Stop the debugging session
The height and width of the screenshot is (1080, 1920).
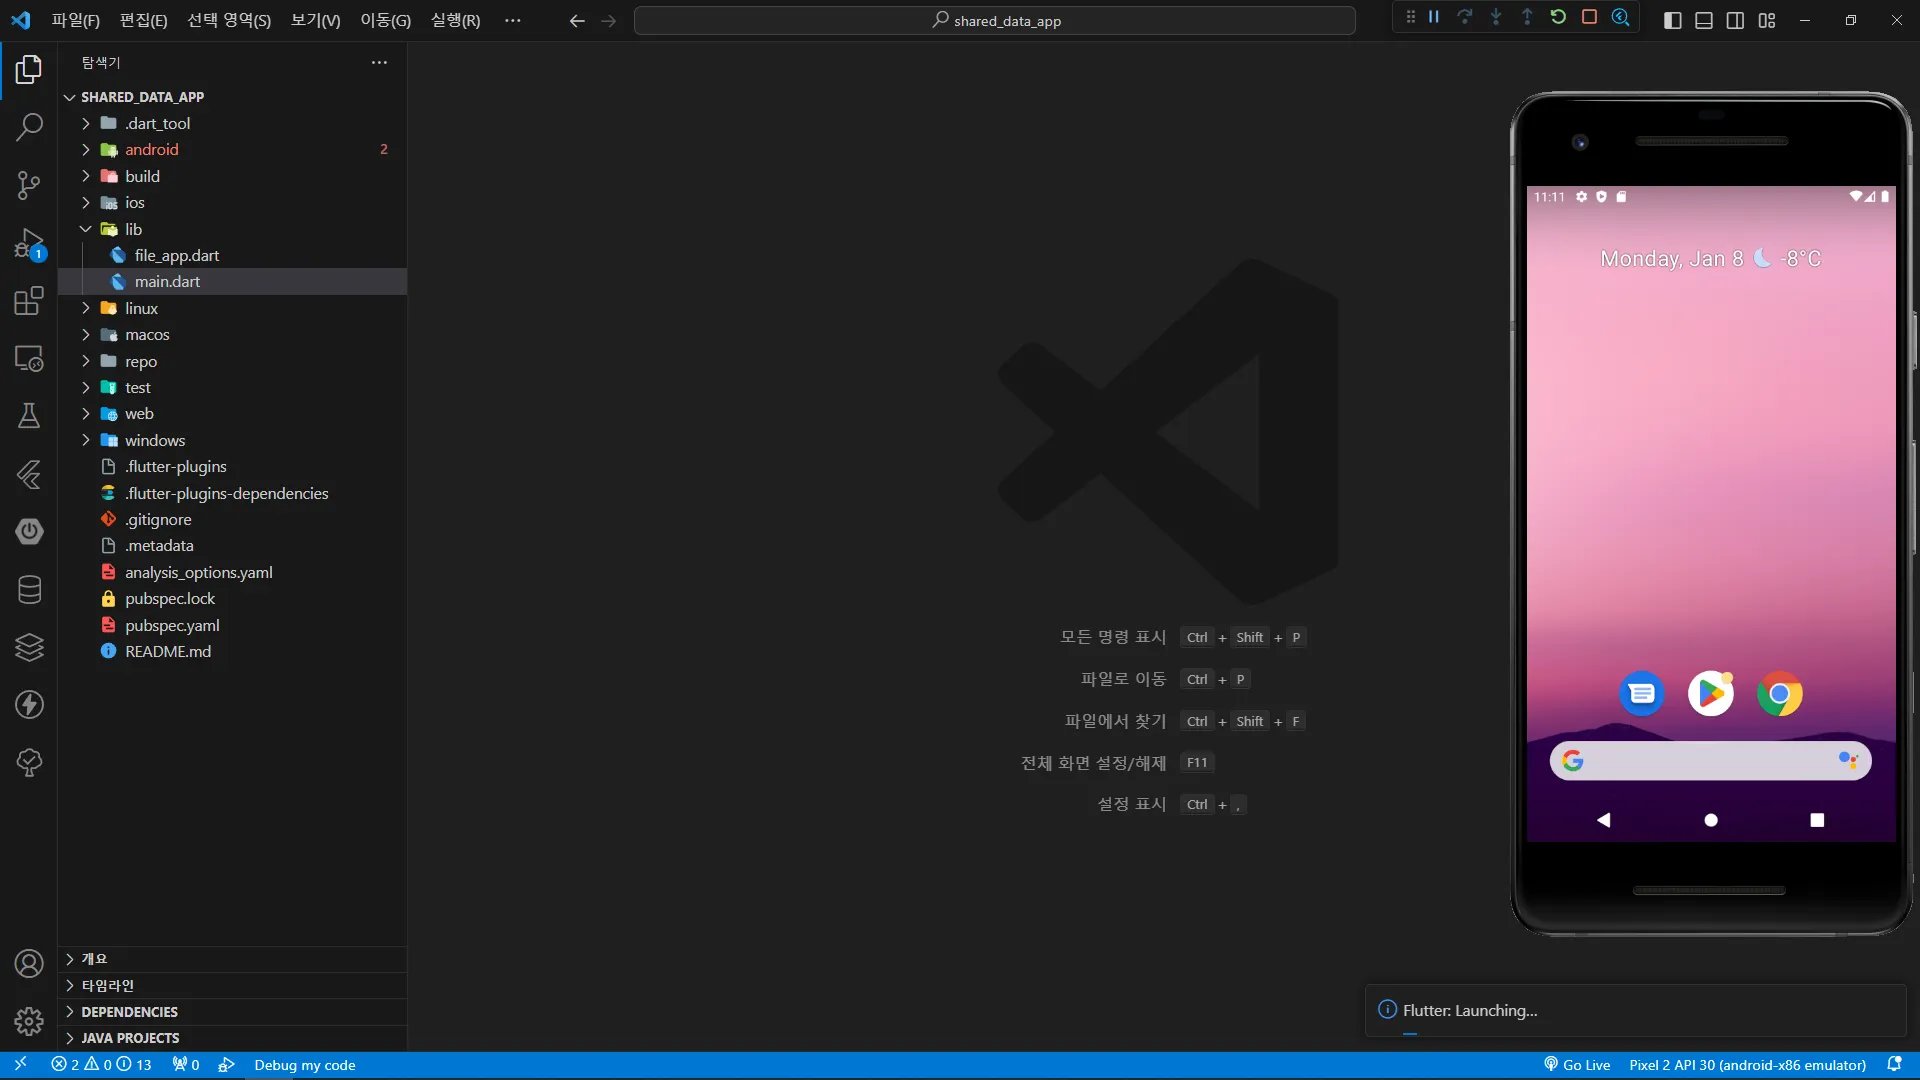(x=1589, y=17)
